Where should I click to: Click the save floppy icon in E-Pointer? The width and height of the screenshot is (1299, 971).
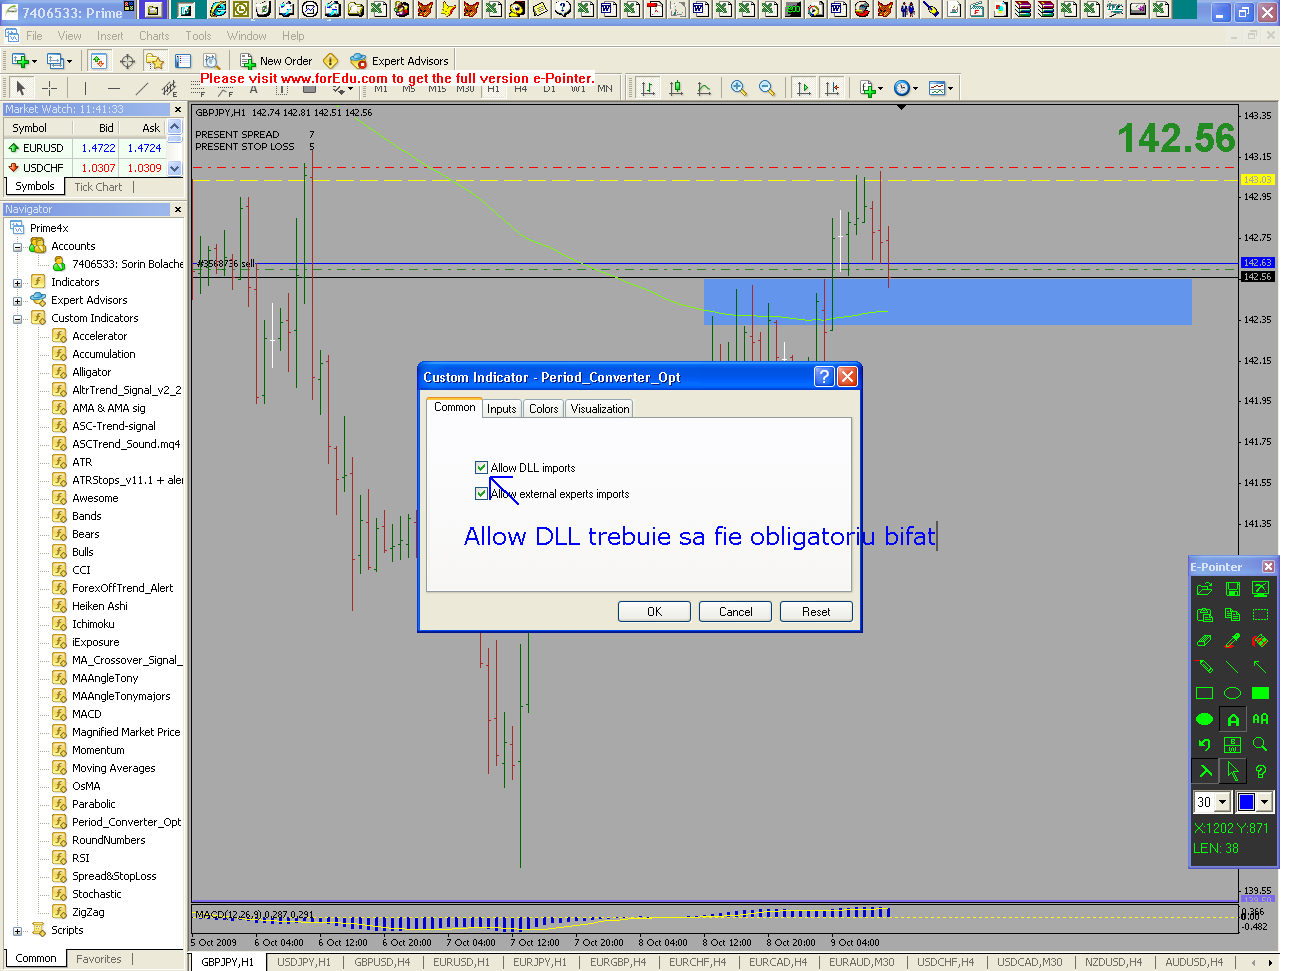click(1232, 589)
